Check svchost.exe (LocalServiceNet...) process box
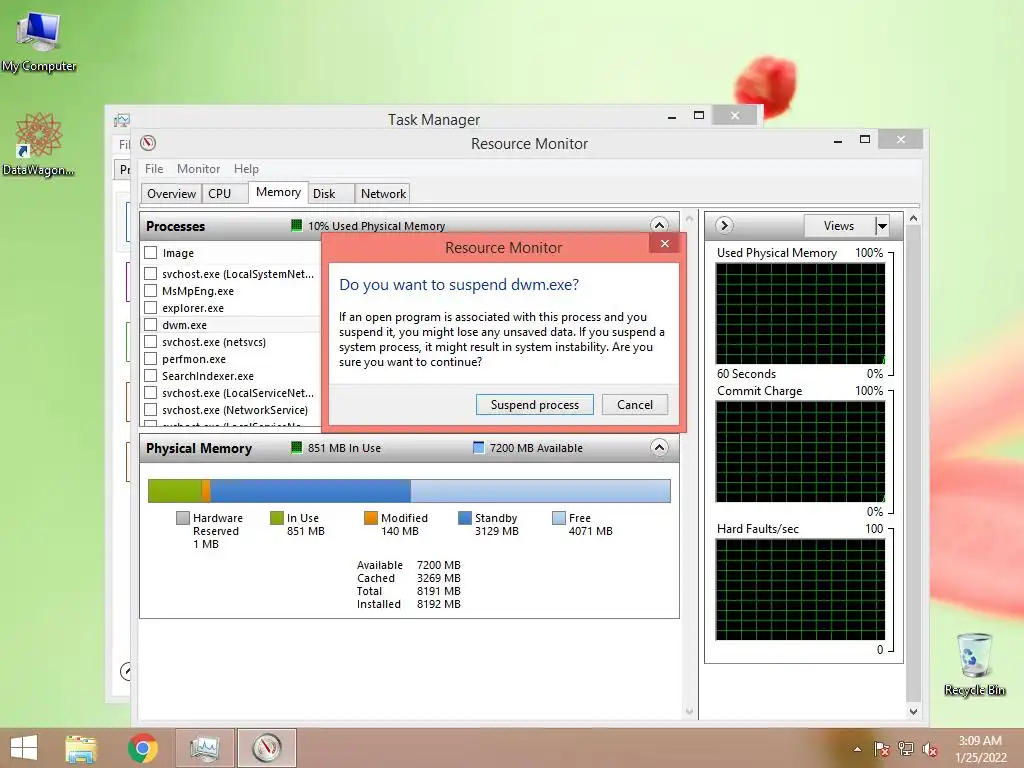The height and width of the screenshot is (768, 1024). coord(151,392)
